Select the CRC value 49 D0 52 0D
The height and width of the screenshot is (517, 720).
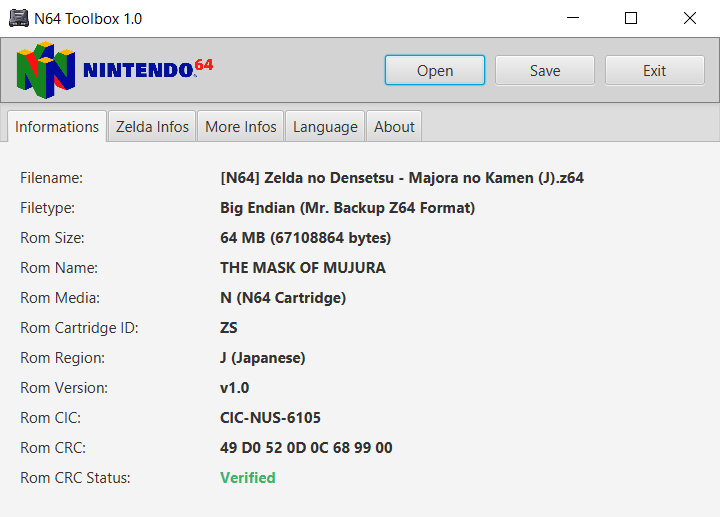pos(306,448)
